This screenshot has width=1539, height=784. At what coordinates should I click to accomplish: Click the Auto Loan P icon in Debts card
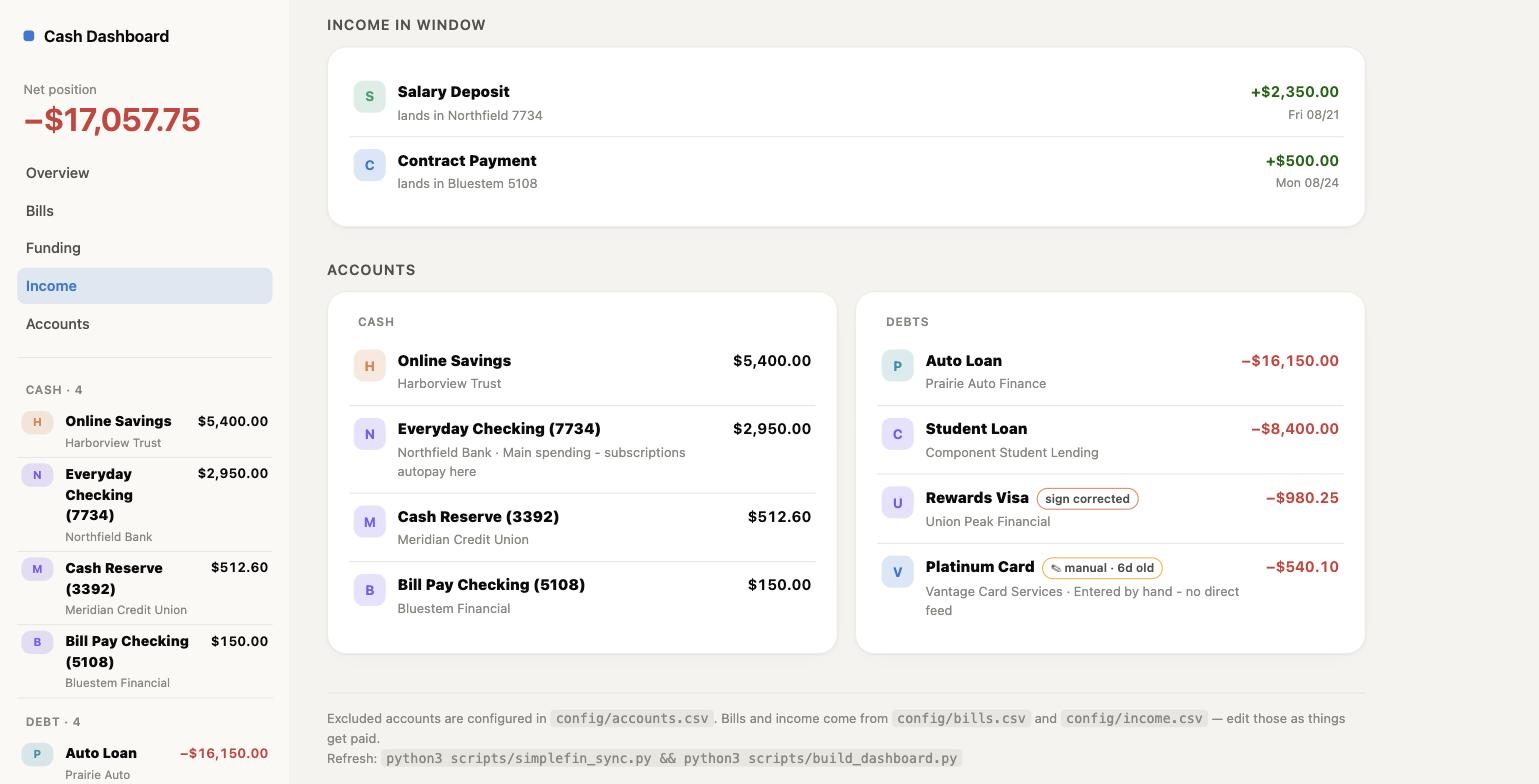(x=897, y=366)
